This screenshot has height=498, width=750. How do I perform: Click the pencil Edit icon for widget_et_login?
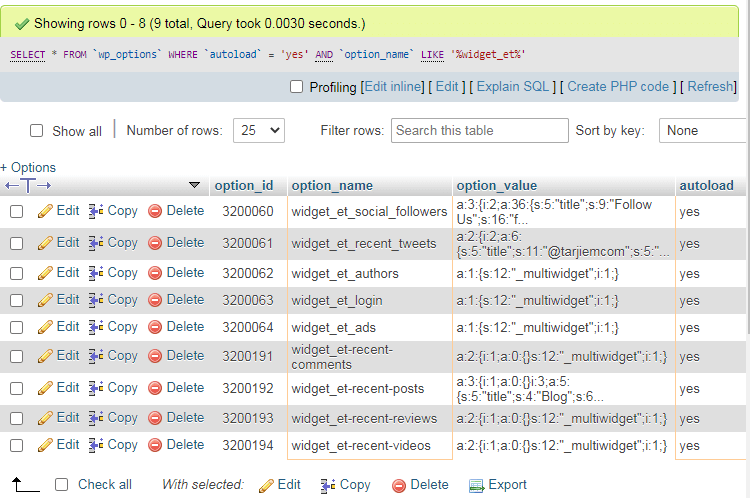pyautogui.click(x=45, y=300)
